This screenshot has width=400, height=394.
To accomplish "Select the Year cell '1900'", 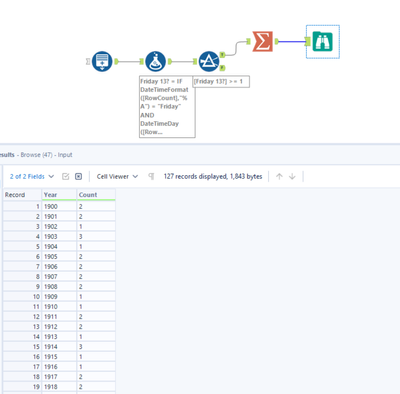I will tap(59, 206).
